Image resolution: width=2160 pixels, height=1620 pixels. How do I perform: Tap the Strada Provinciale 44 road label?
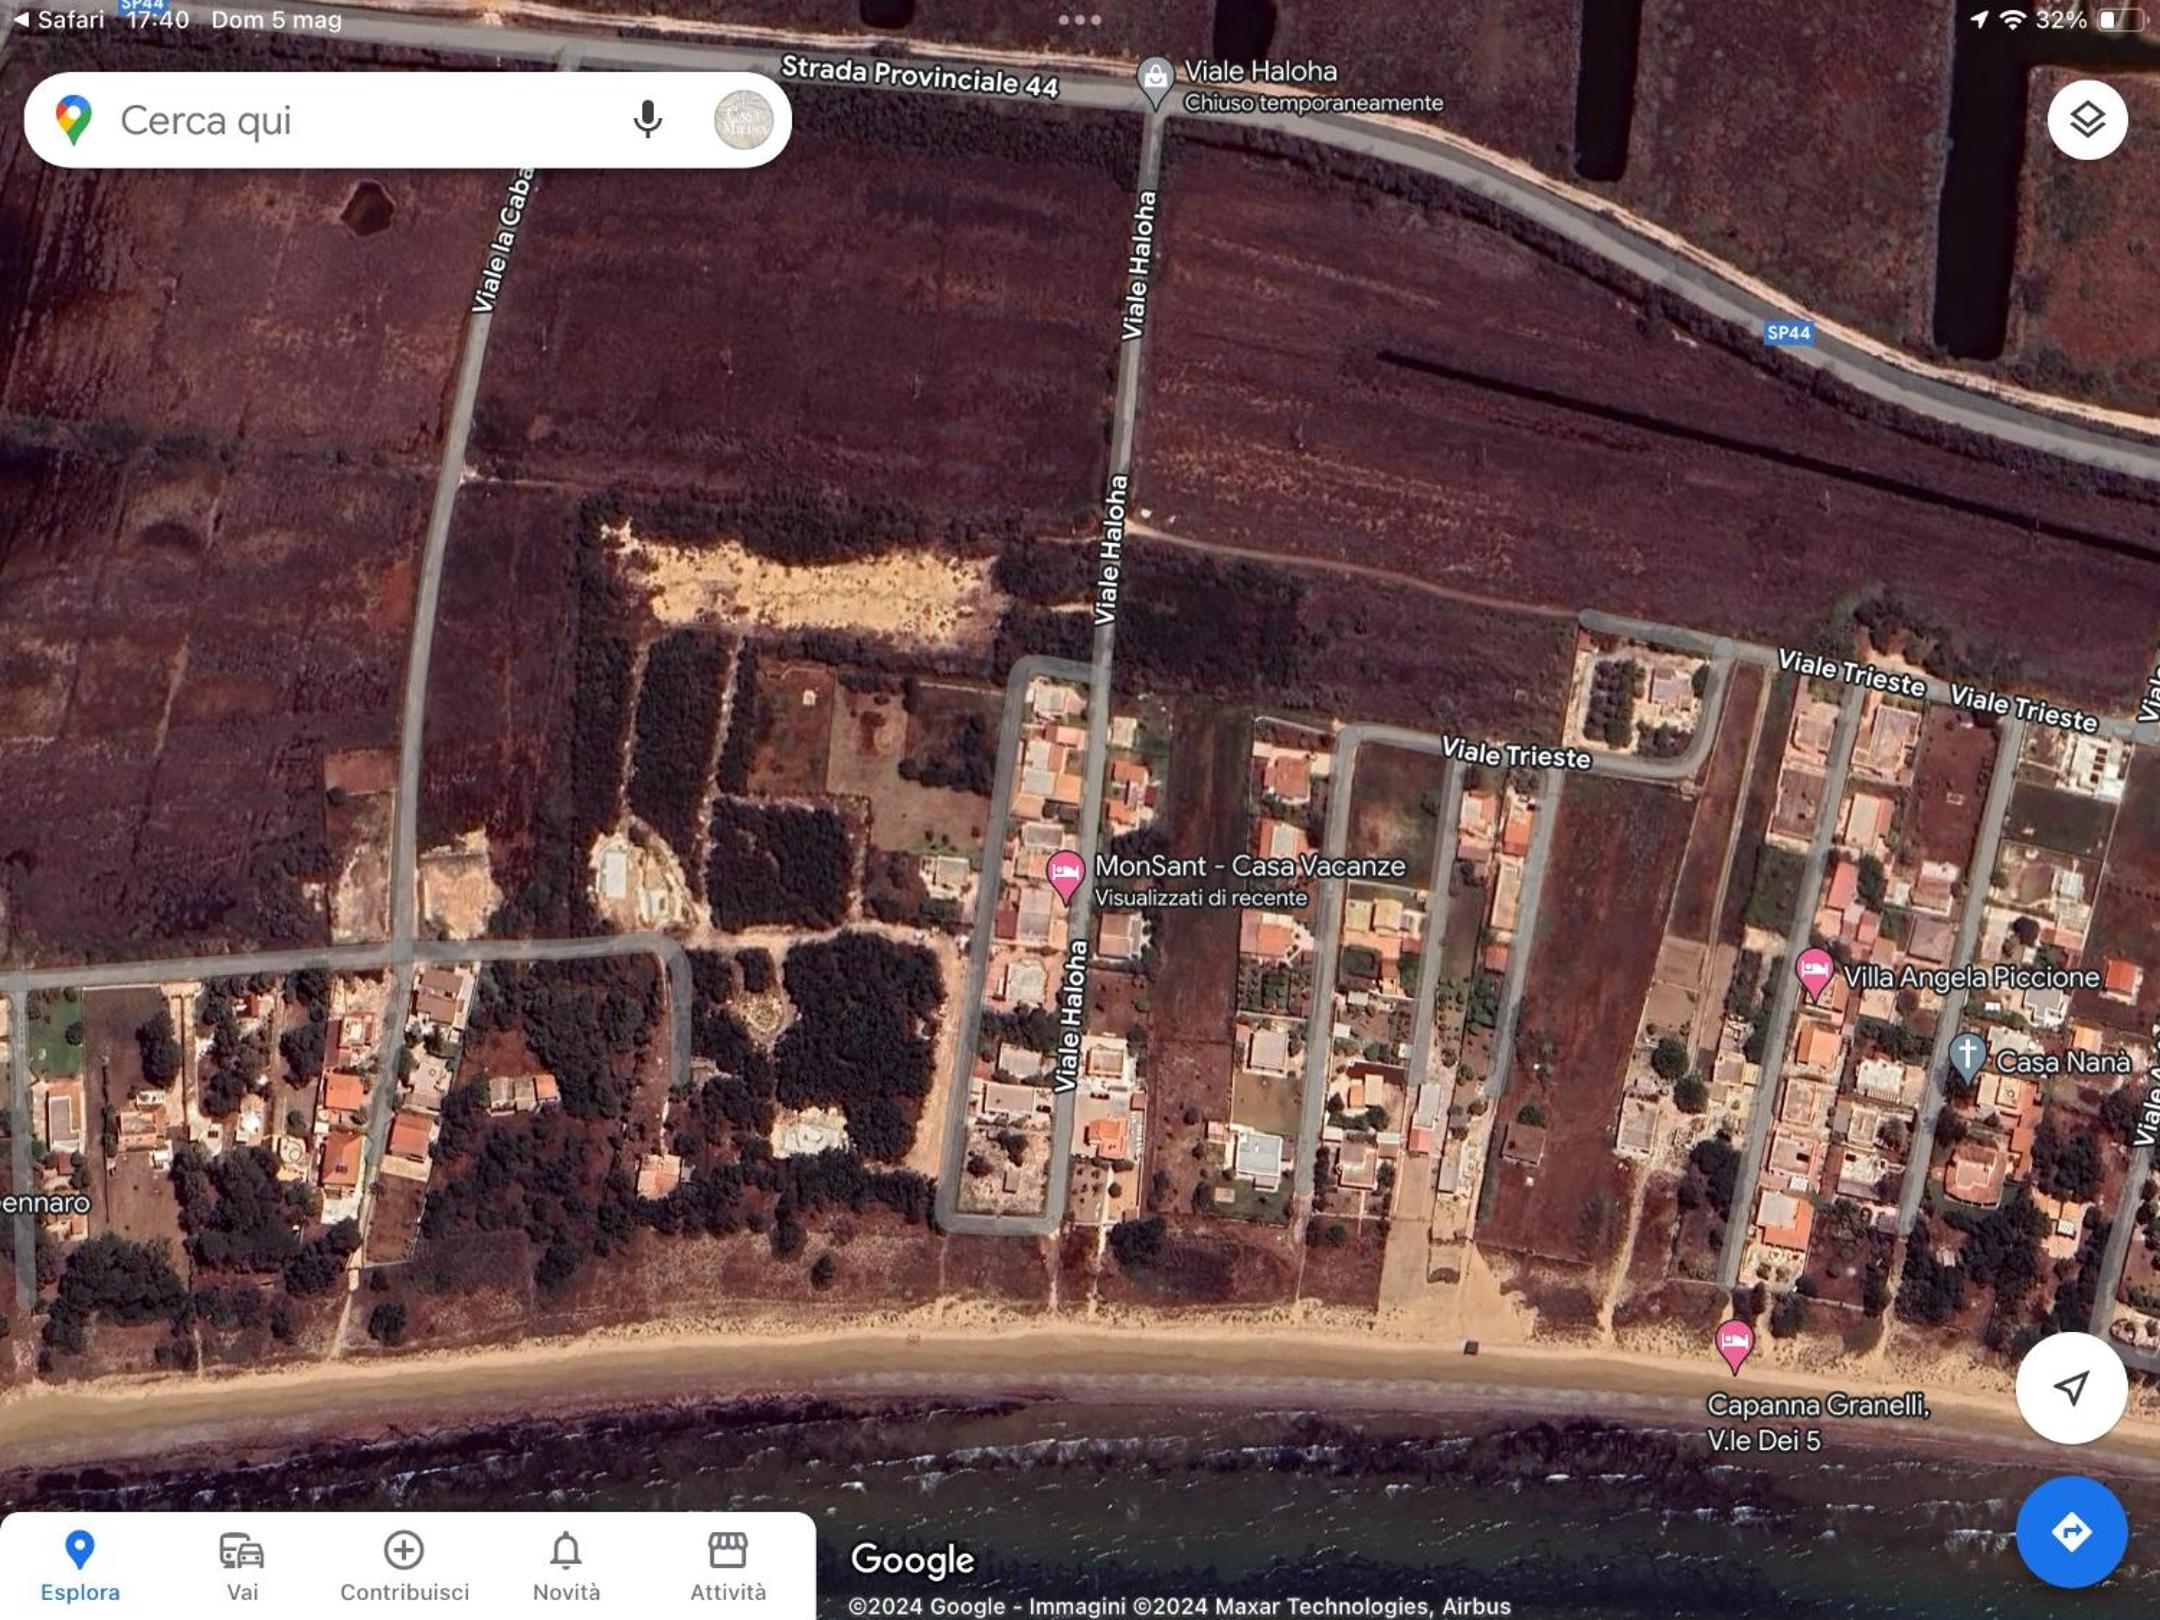[x=919, y=77]
